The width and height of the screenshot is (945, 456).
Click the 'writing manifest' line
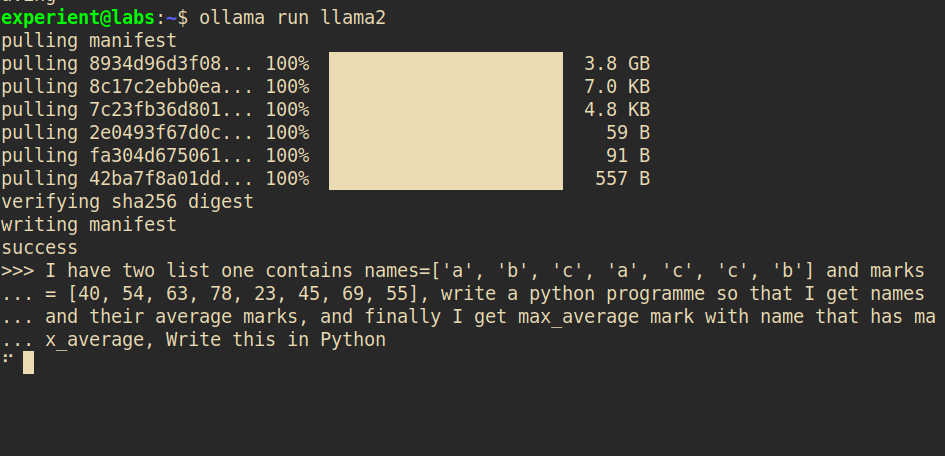[89, 225]
